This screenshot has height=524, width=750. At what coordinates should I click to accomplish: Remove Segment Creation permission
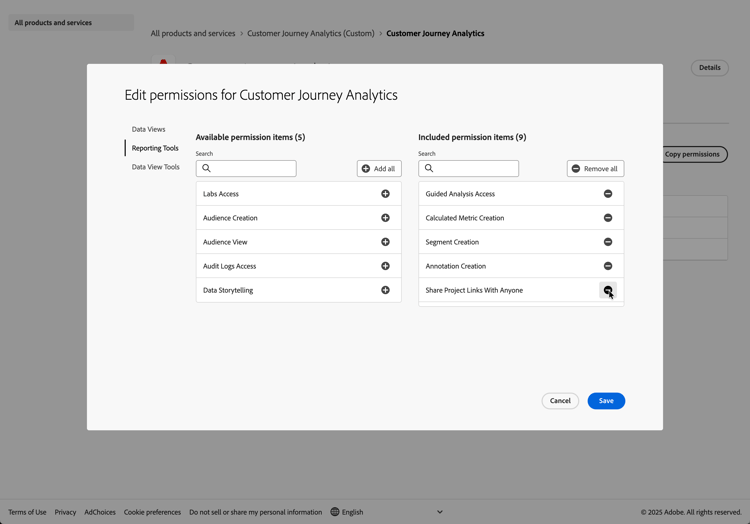608,242
